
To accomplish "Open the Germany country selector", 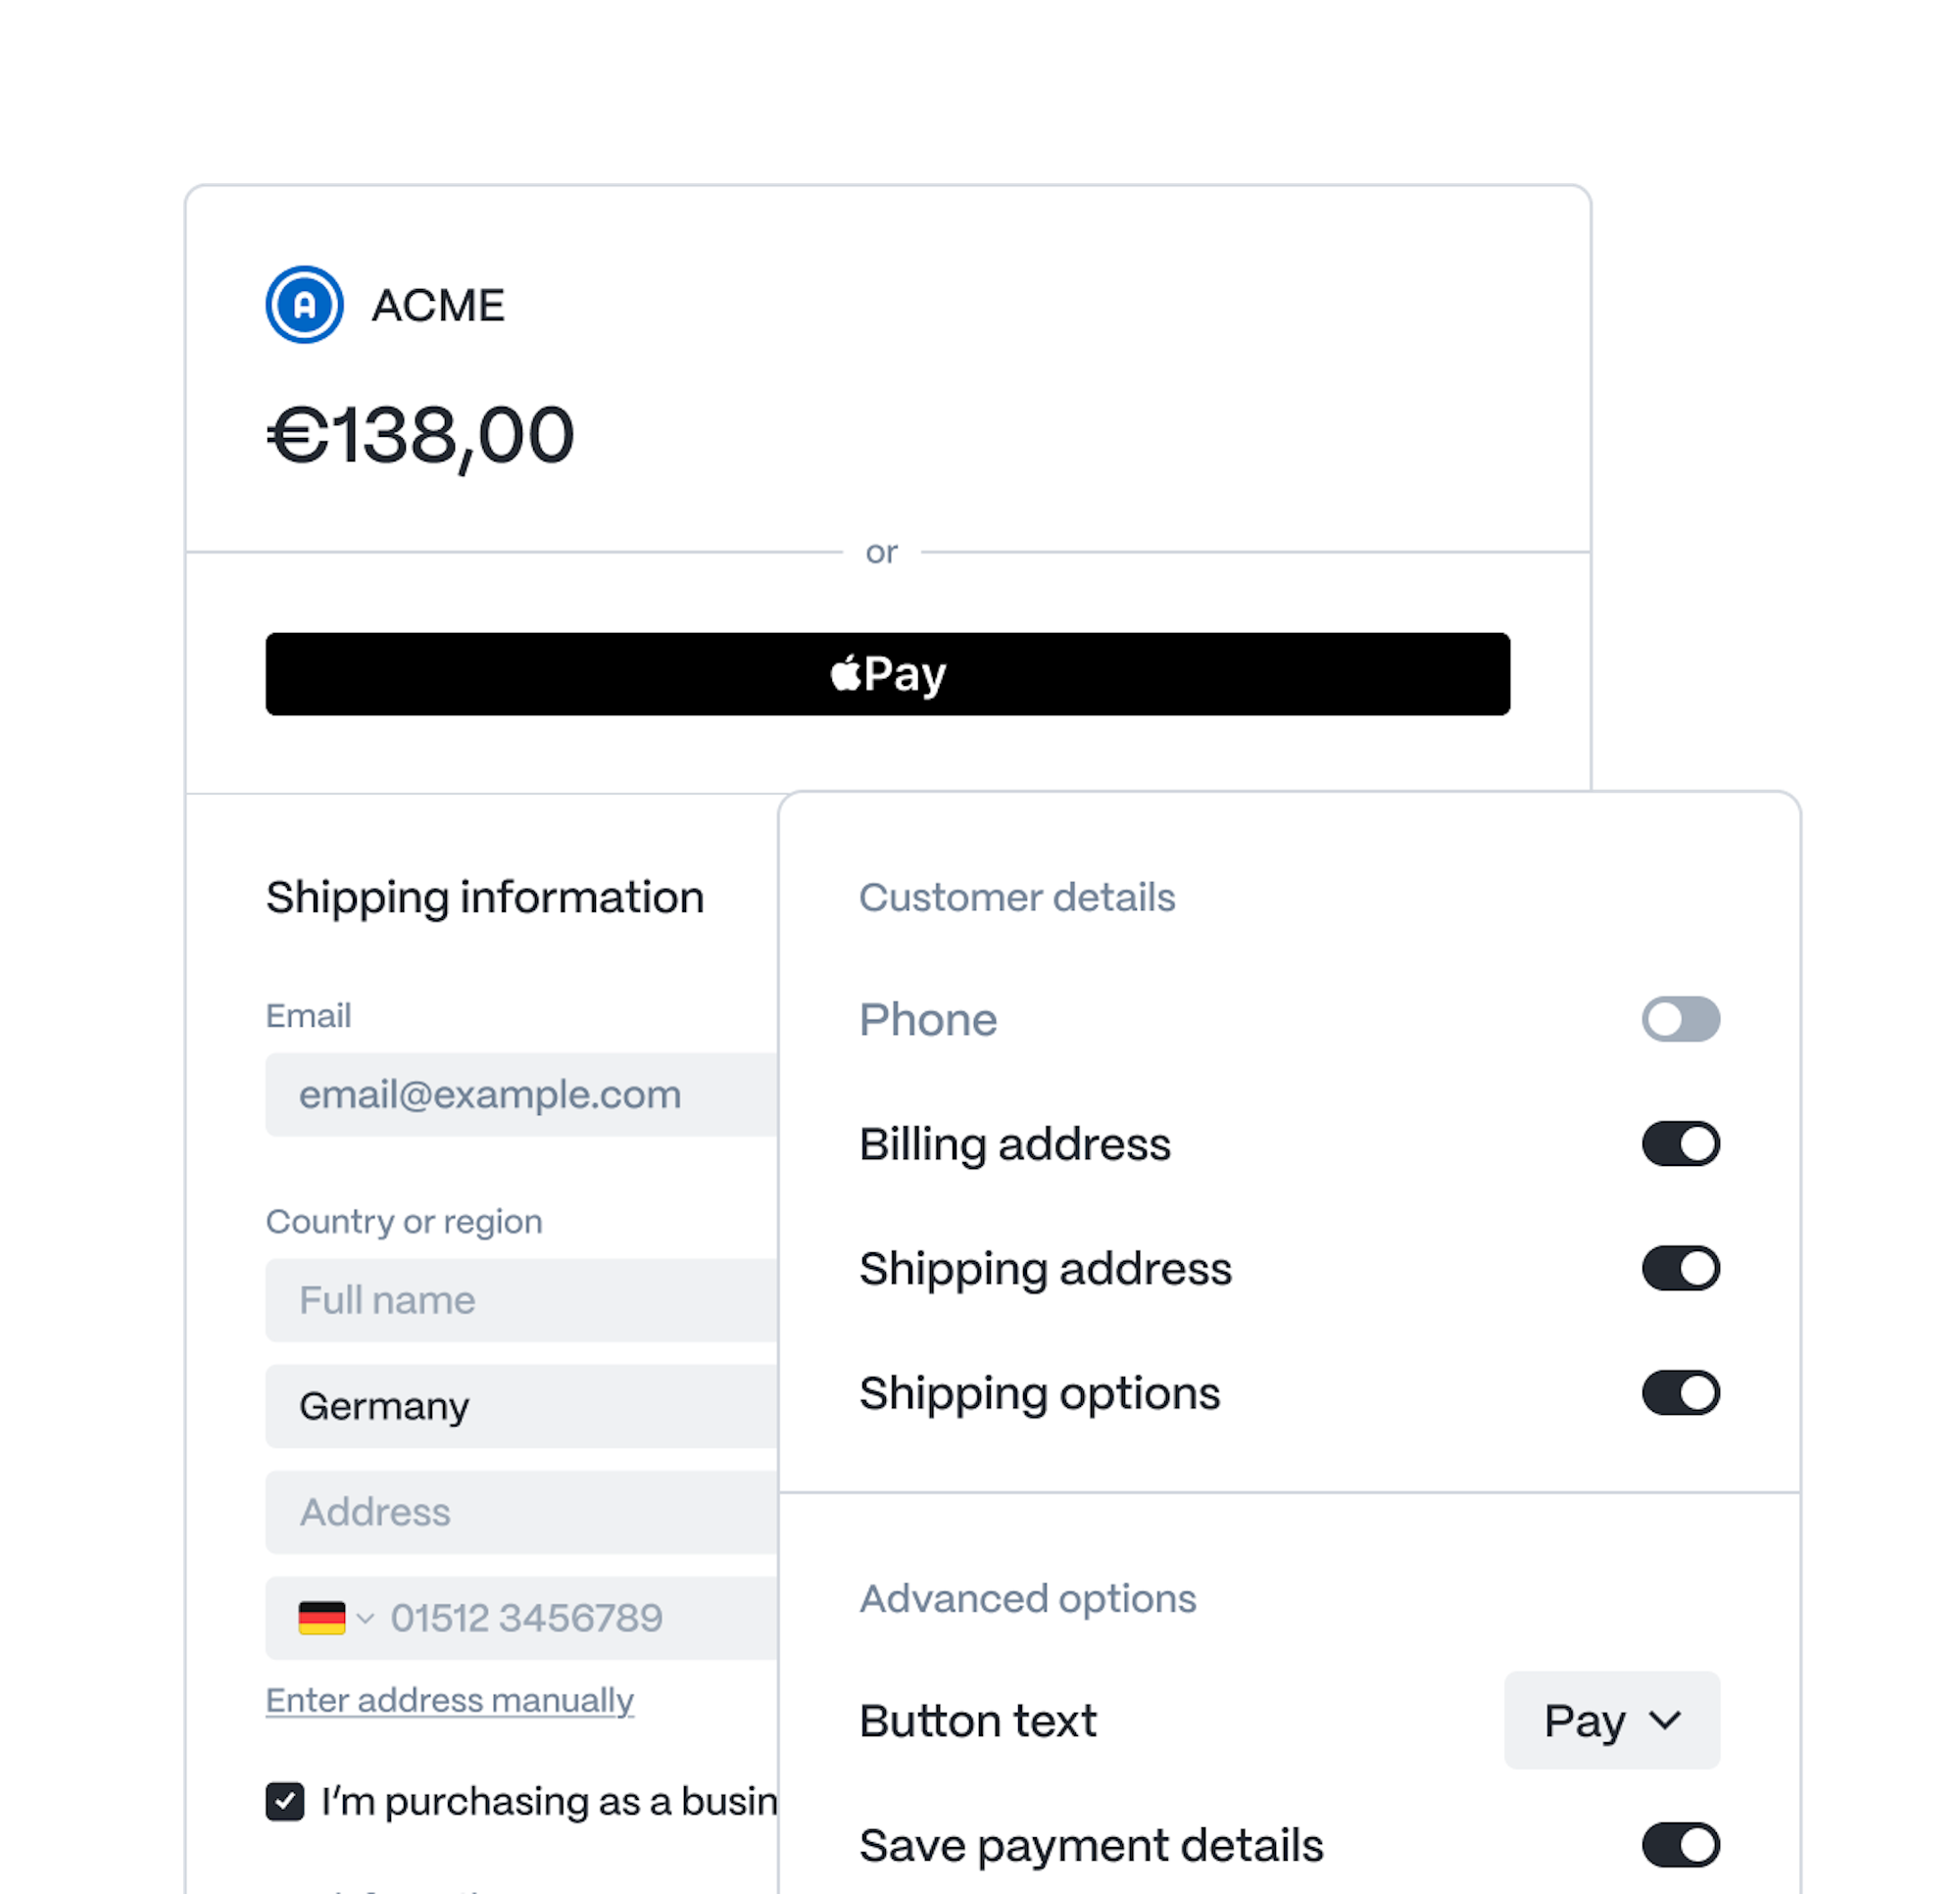I will coord(520,1406).
